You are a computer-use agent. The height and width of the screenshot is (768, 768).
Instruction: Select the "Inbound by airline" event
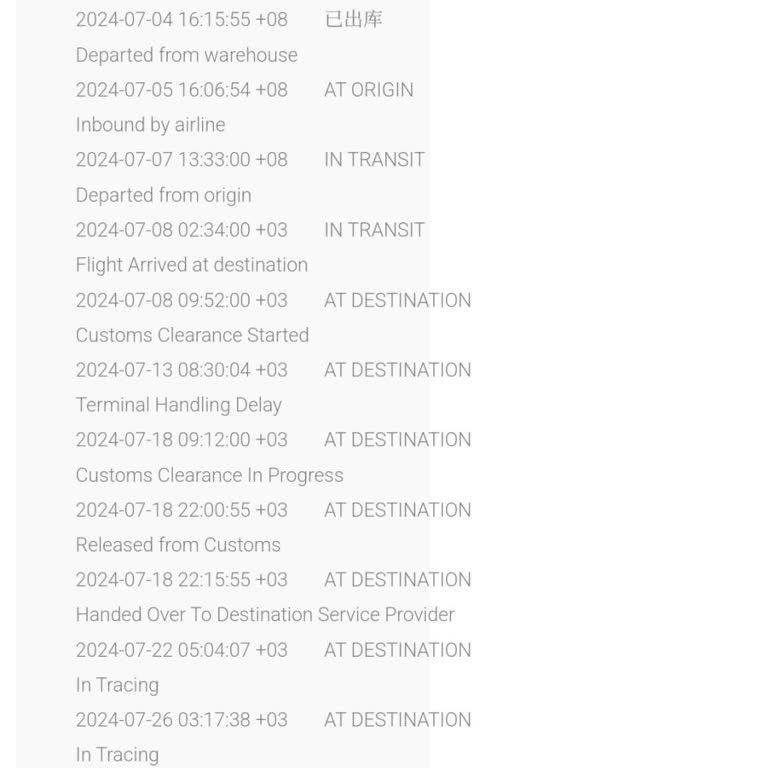tap(150, 125)
